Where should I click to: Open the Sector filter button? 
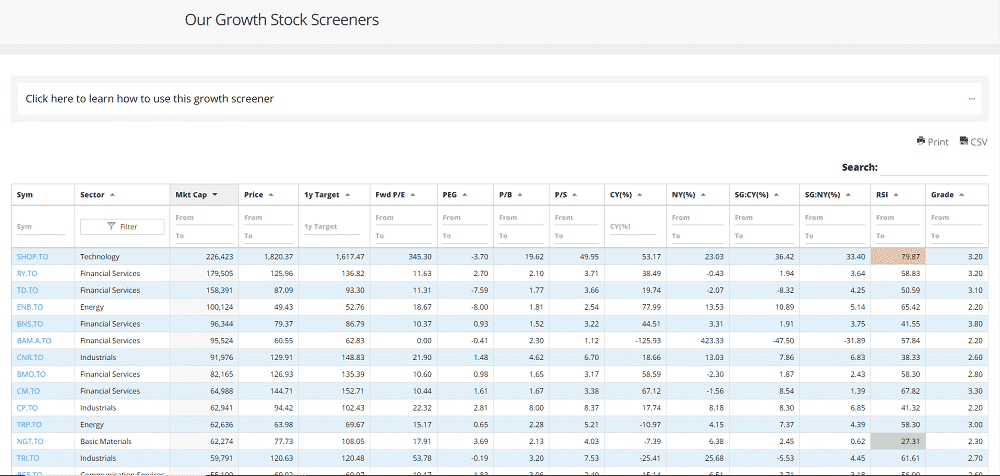pyautogui.click(x=122, y=227)
